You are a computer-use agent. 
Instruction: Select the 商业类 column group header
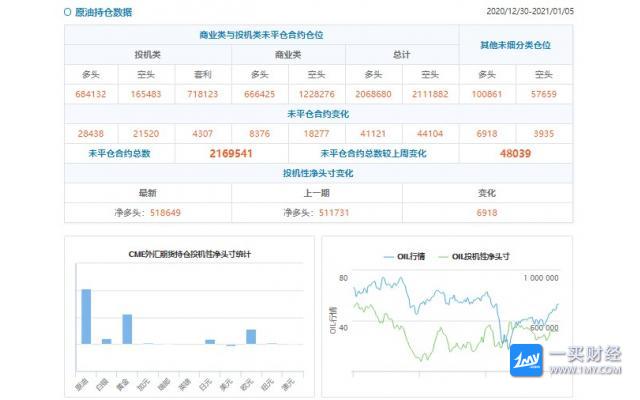click(288, 55)
